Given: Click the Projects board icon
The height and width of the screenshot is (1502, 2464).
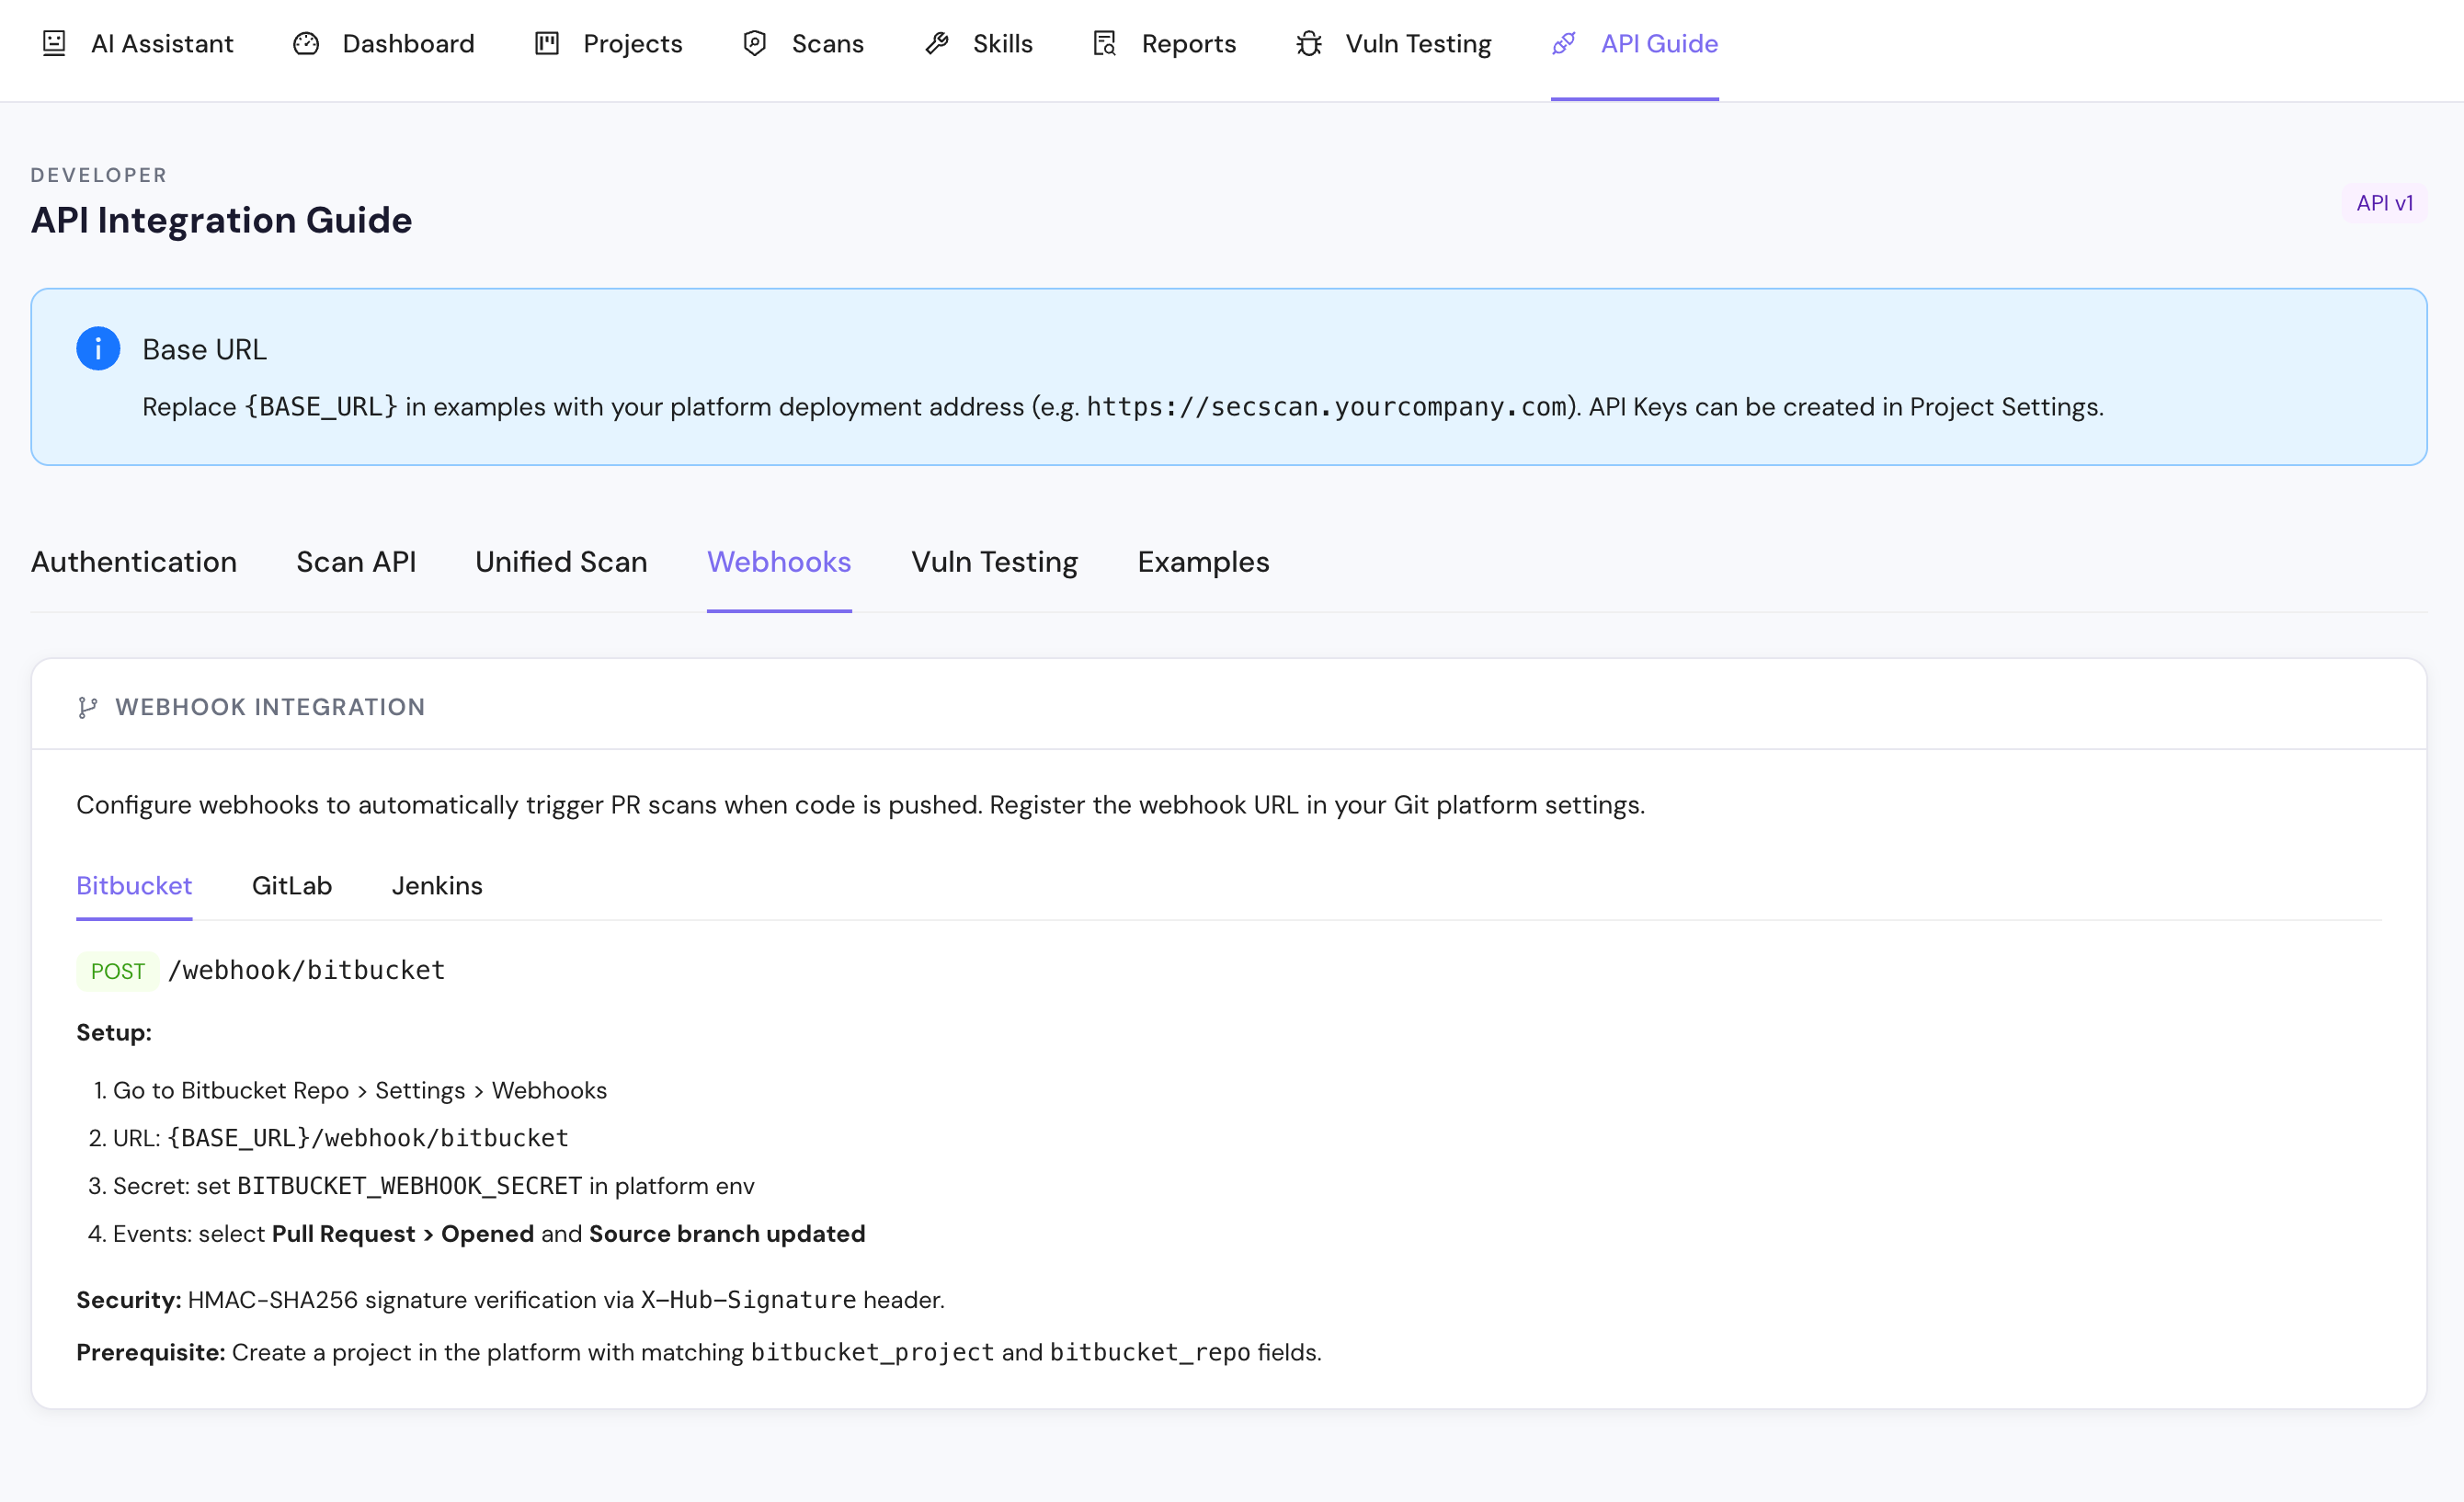Looking at the screenshot, I should pos(547,43).
